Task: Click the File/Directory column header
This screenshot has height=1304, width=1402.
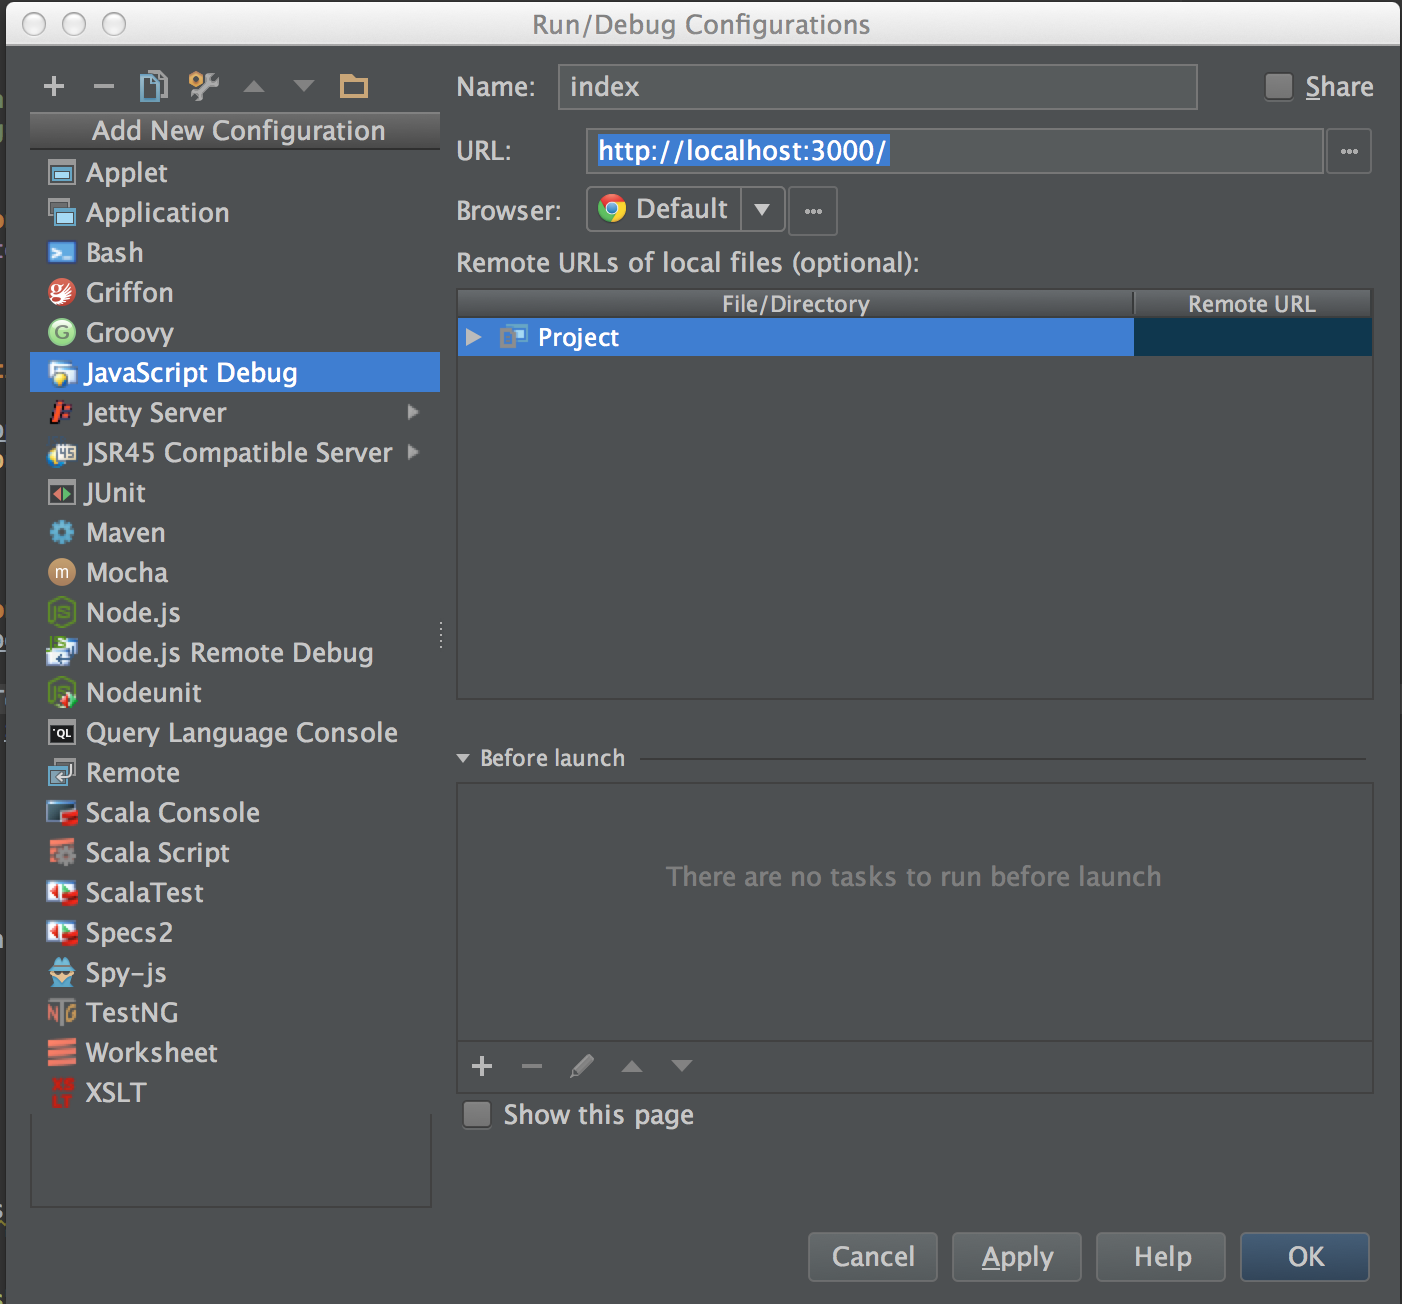Action: [795, 304]
